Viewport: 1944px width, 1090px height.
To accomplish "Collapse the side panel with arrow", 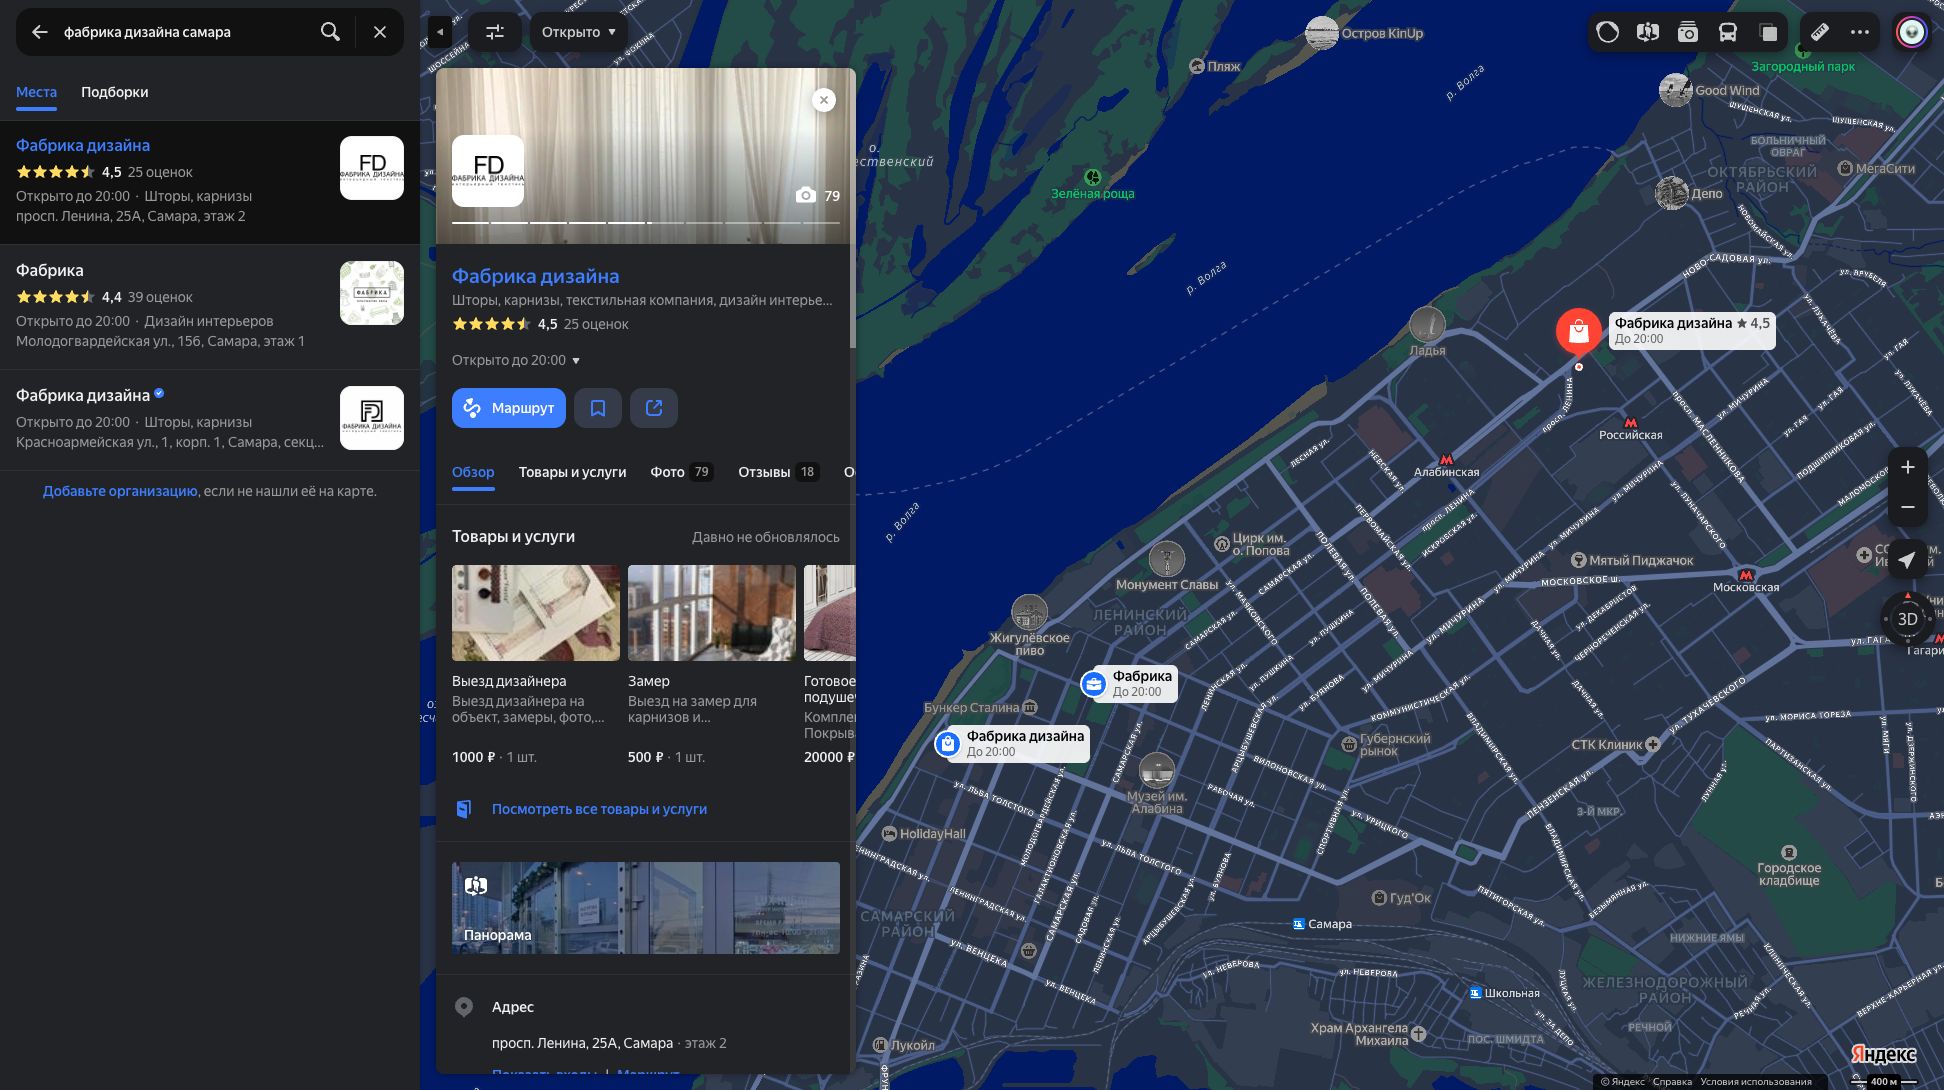I will tap(440, 32).
